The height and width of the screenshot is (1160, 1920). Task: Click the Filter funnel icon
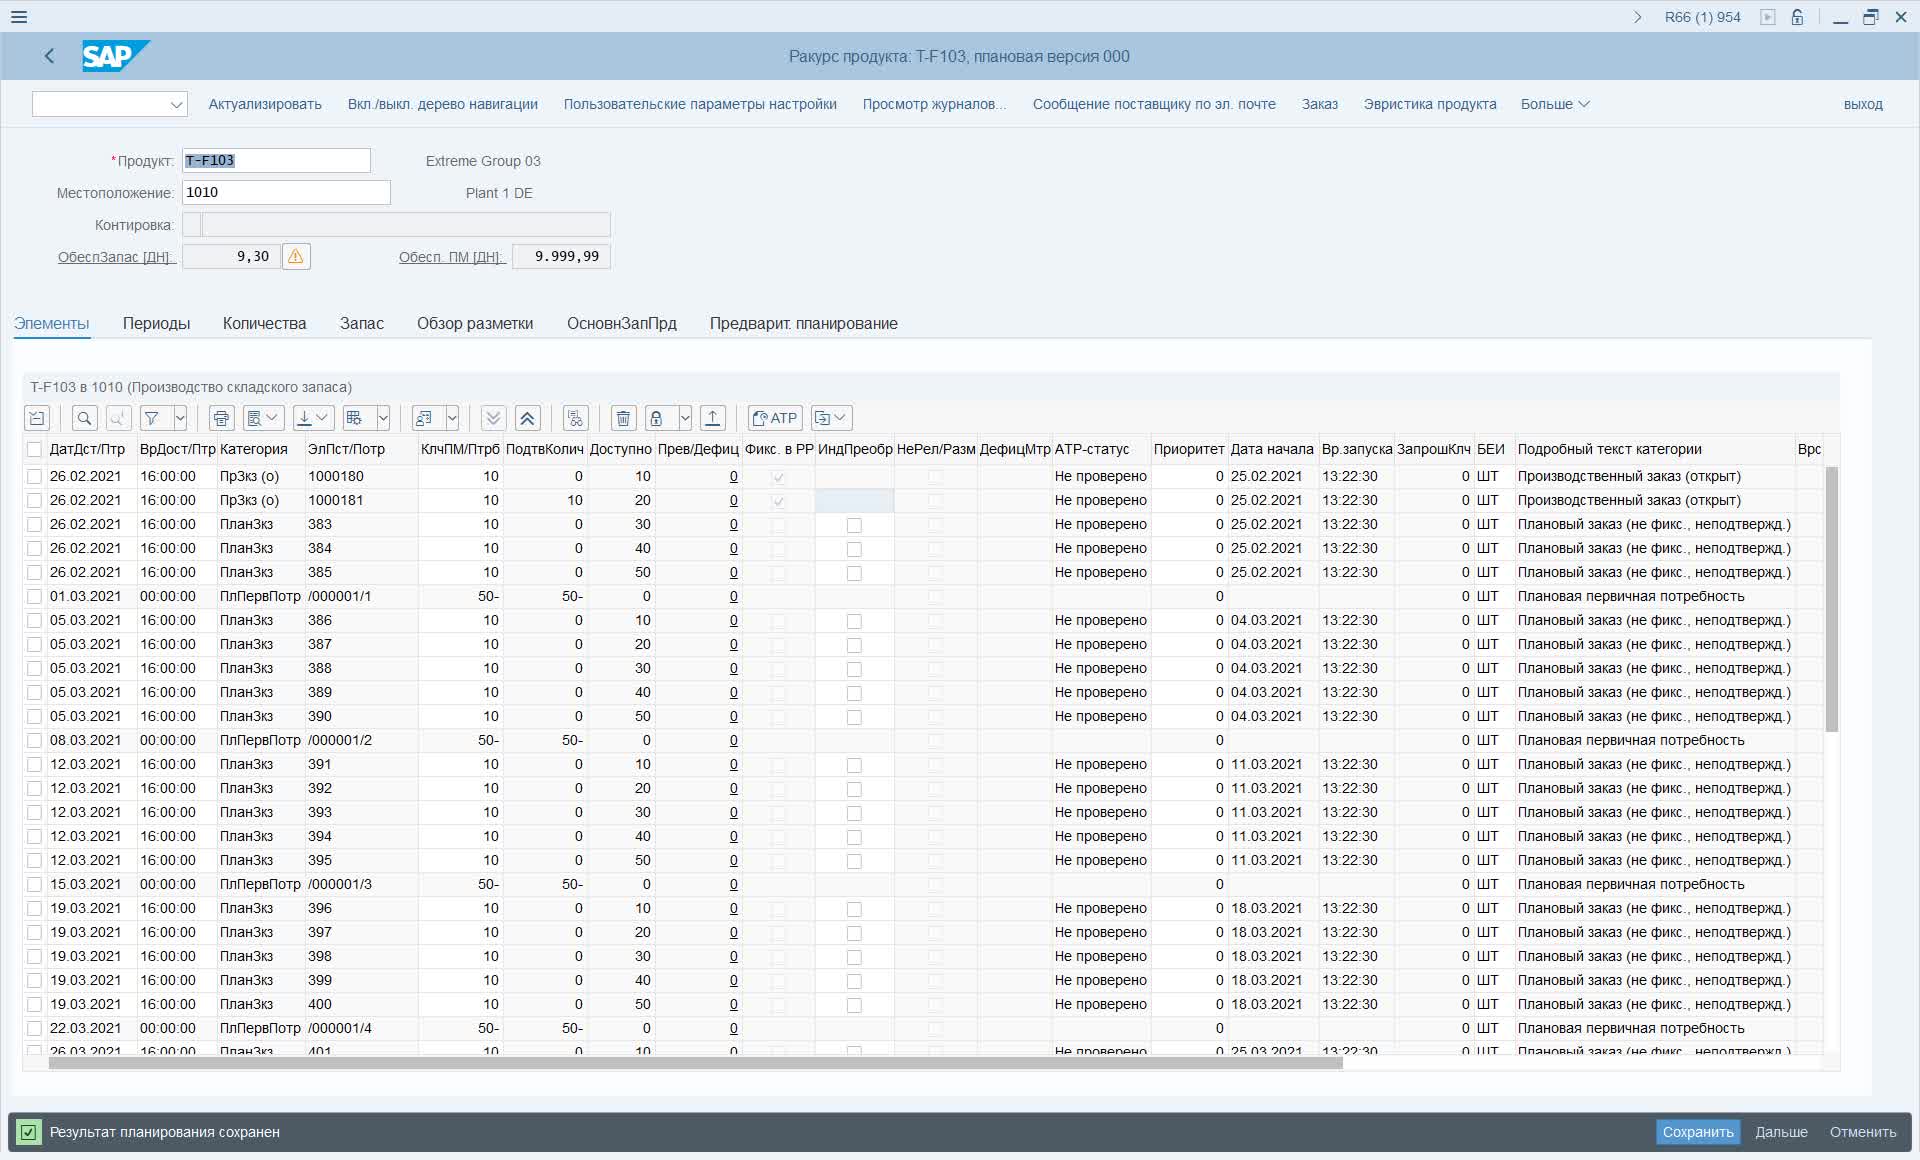coord(152,418)
